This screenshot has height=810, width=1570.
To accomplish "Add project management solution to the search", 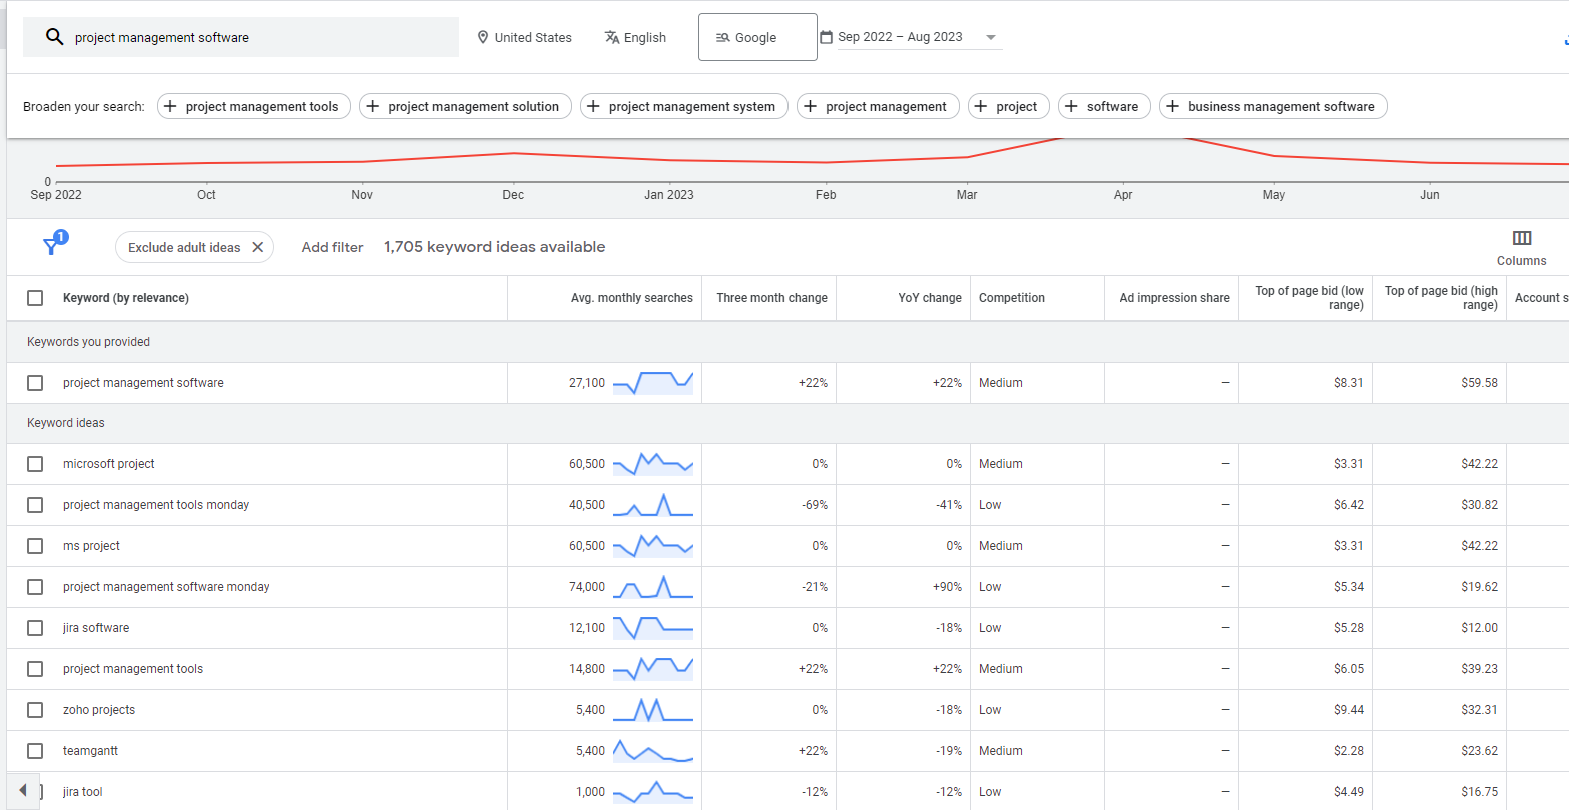I will 466,106.
